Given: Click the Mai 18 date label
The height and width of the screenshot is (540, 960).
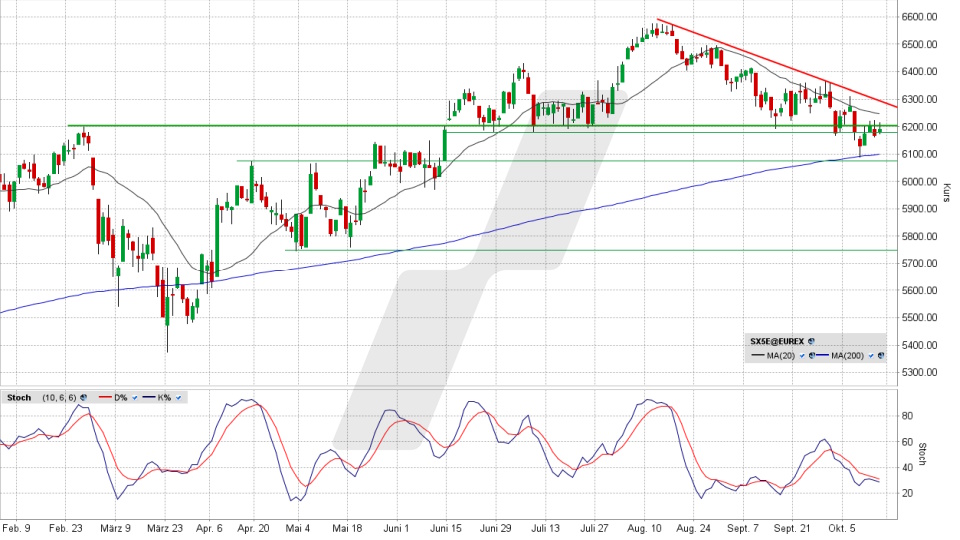Looking at the screenshot, I should coord(348,528).
